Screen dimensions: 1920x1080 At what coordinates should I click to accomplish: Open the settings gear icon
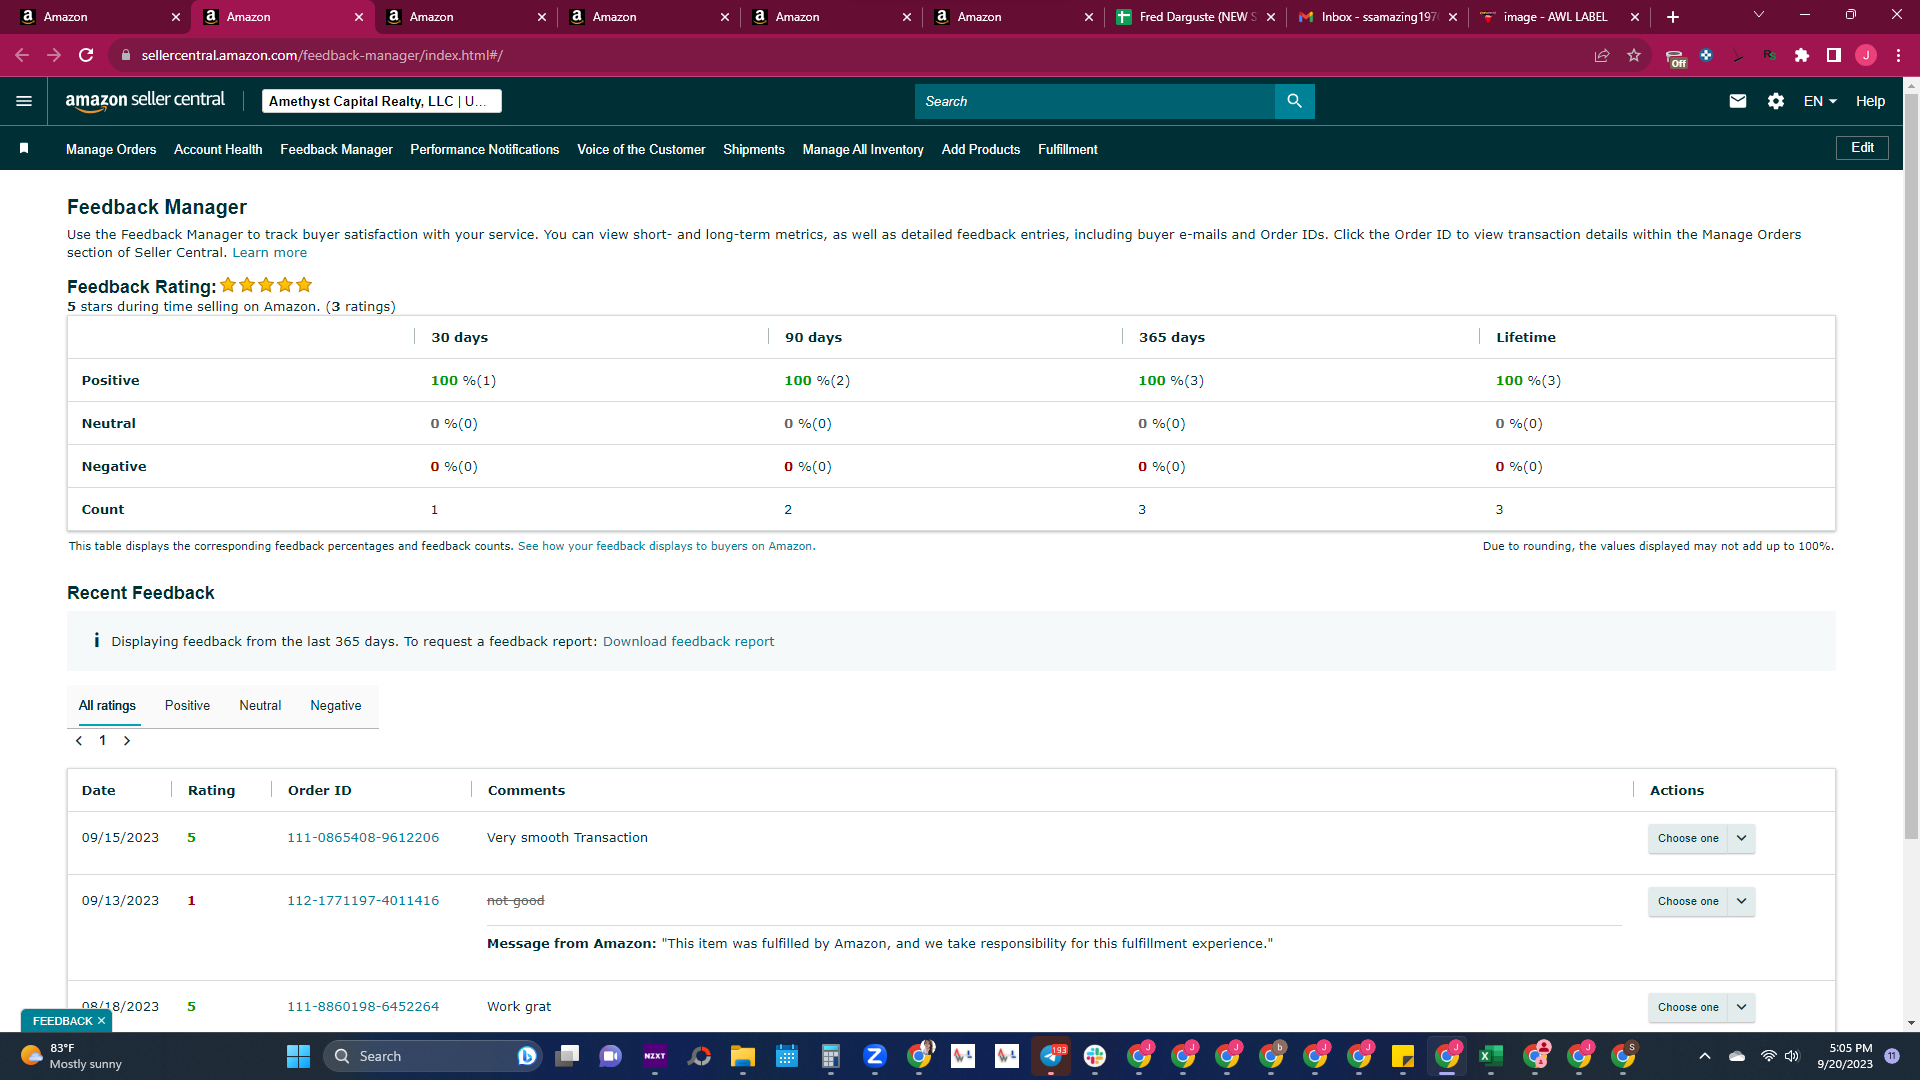[x=1776, y=101]
